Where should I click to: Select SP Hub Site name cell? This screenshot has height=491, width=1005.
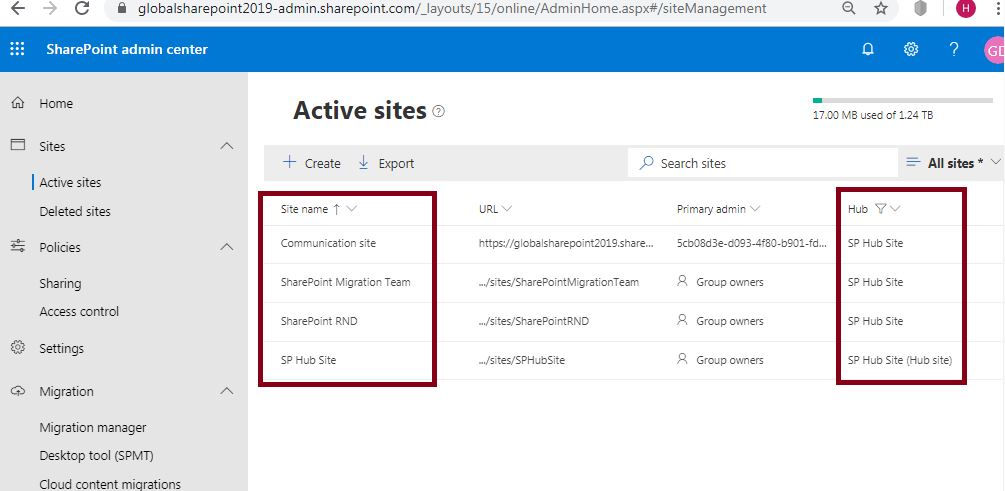tap(308, 360)
